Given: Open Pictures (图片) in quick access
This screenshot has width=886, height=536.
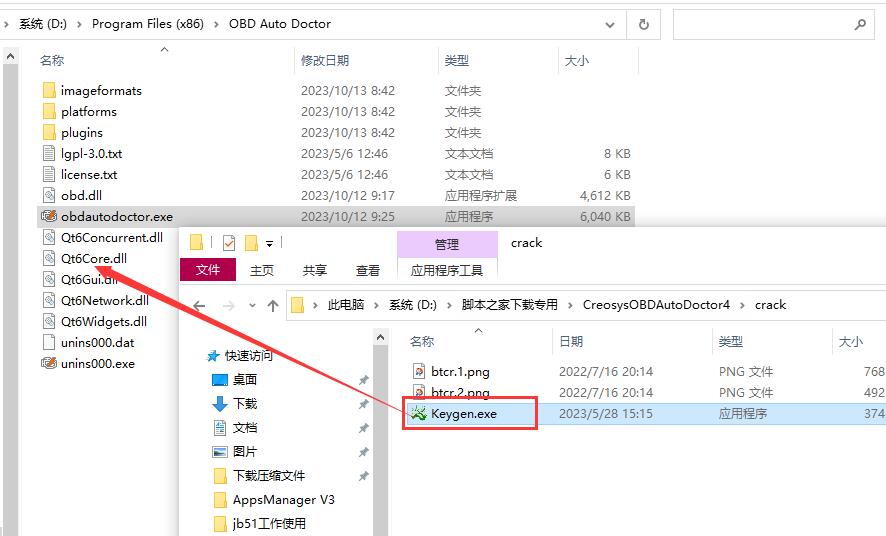Looking at the screenshot, I should (245, 452).
